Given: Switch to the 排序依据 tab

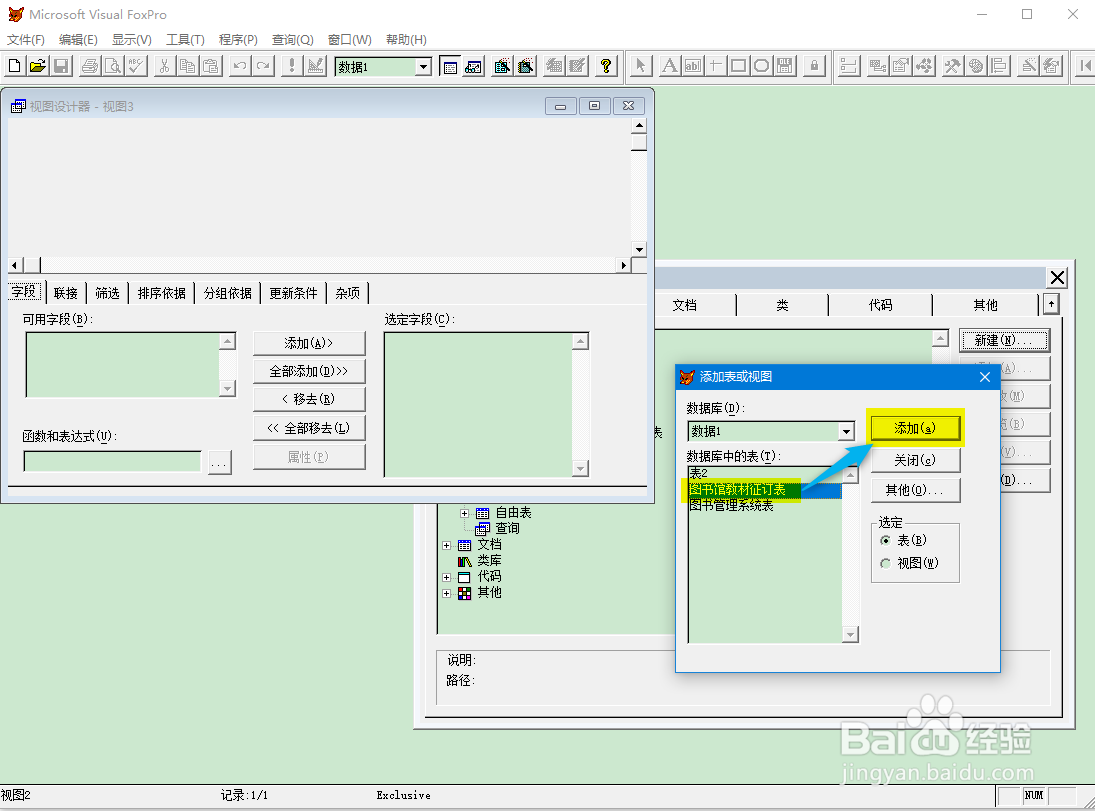Looking at the screenshot, I should click(x=161, y=293).
